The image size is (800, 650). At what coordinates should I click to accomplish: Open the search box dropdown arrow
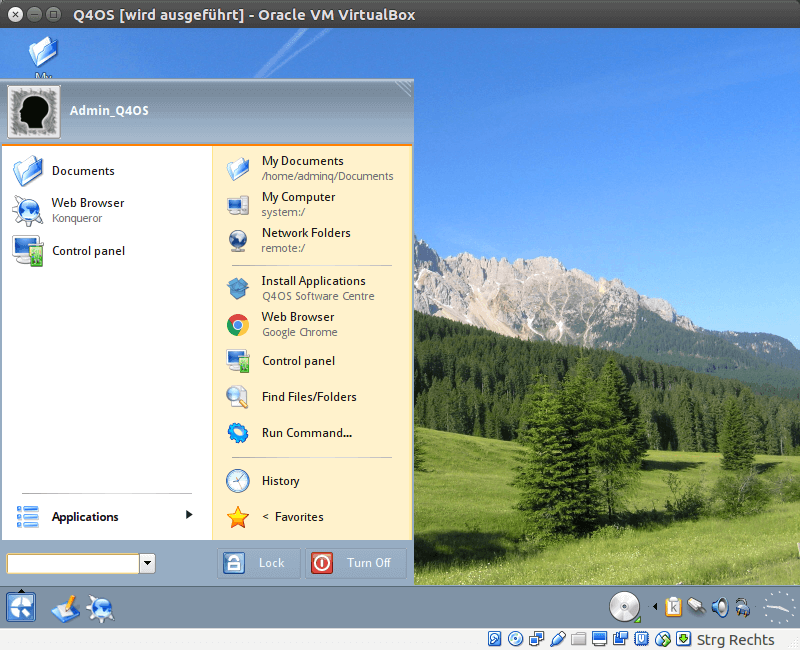coord(148,564)
